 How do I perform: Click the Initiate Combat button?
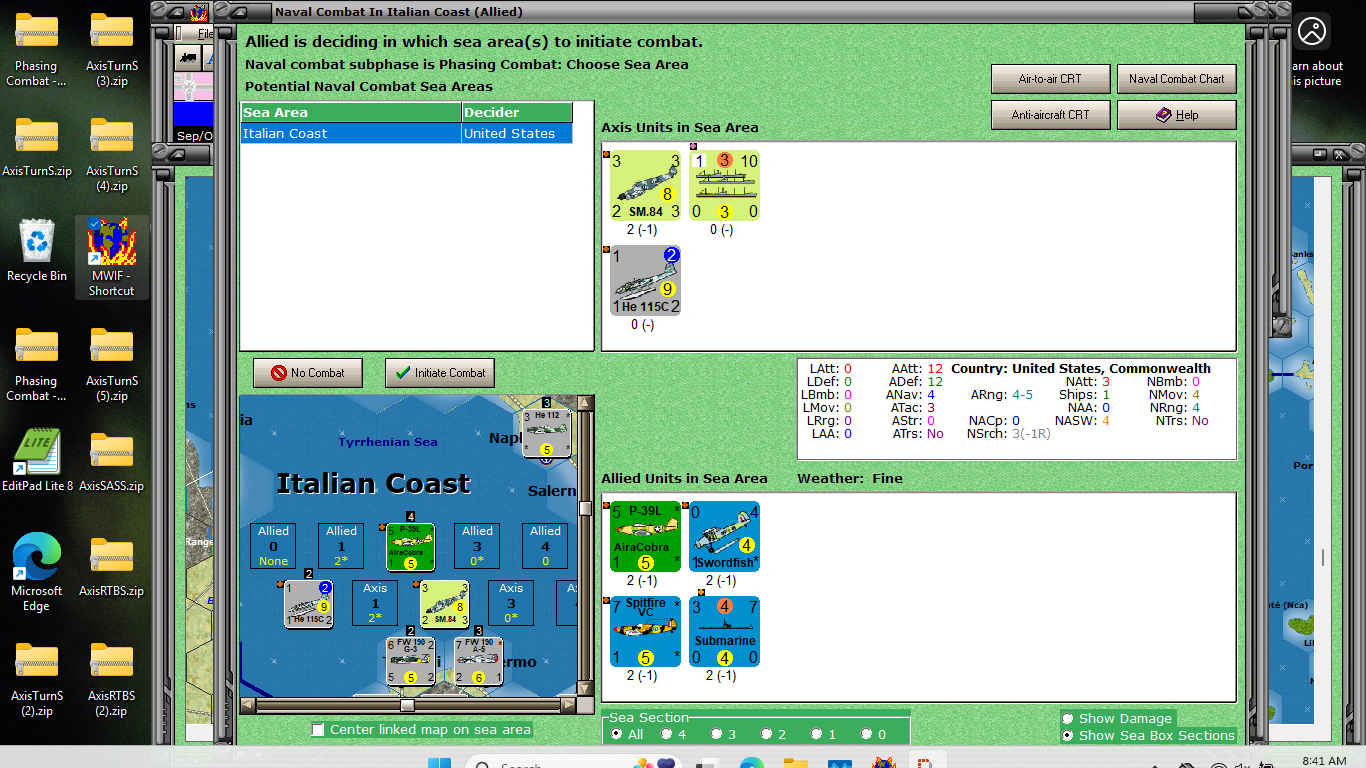441,373
